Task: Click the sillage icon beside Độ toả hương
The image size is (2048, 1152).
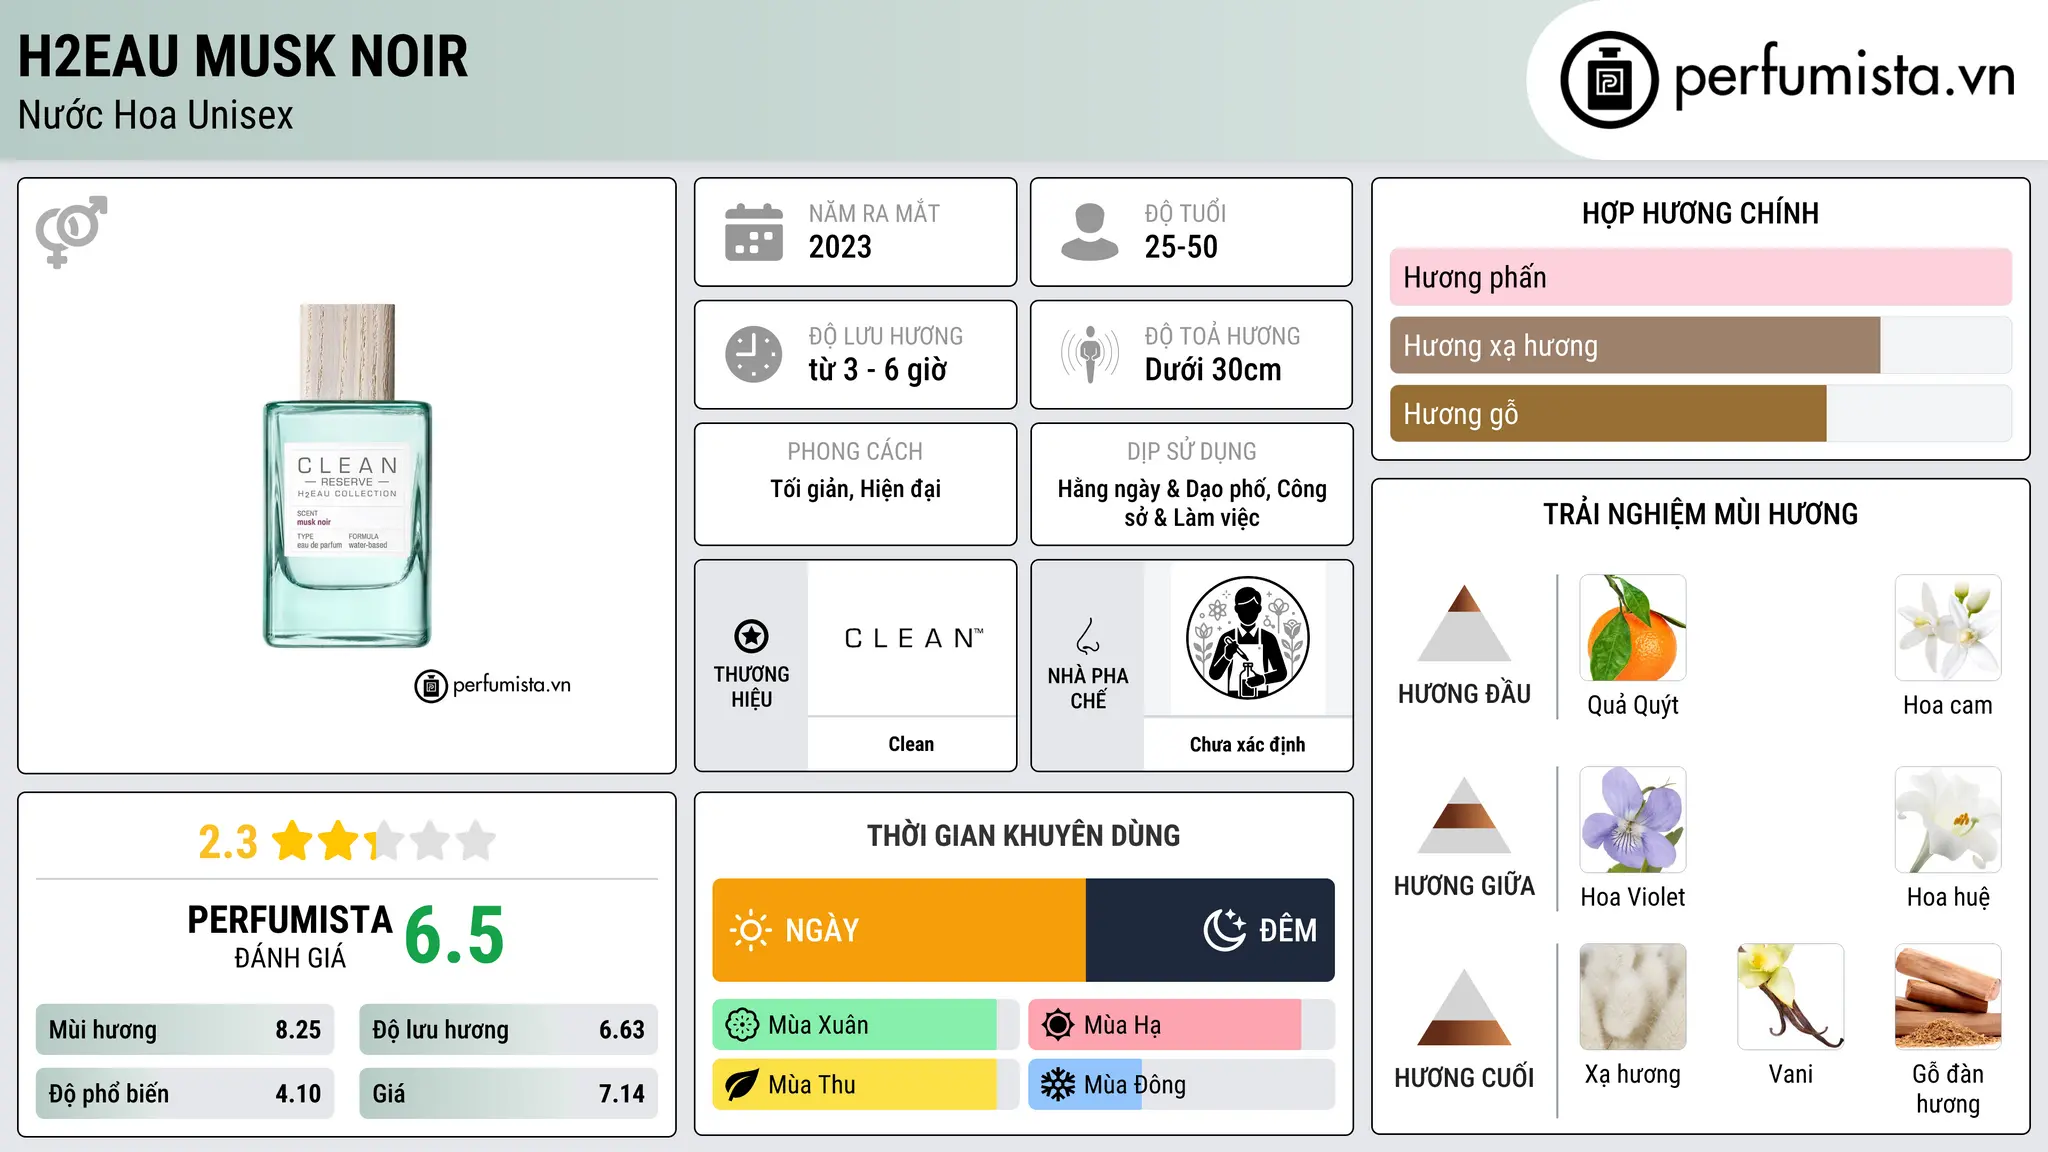Action: tap(1090, 354)
